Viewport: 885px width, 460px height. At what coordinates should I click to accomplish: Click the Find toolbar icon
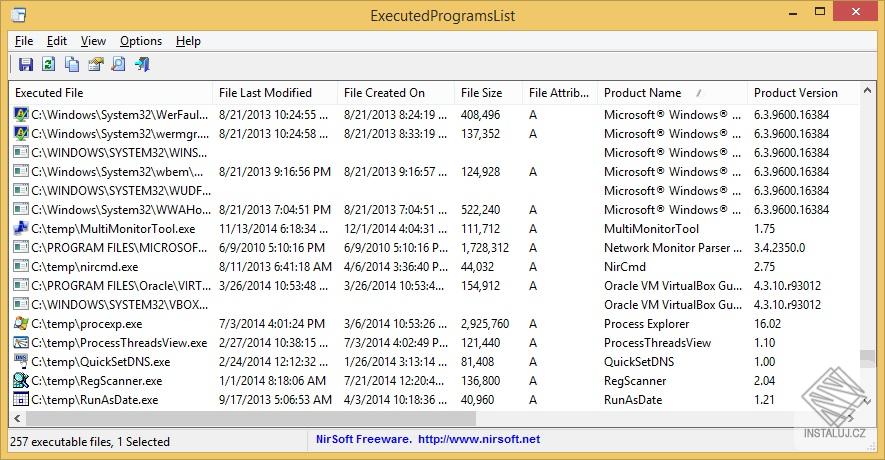pyautogui.click(x=119, y=64)
